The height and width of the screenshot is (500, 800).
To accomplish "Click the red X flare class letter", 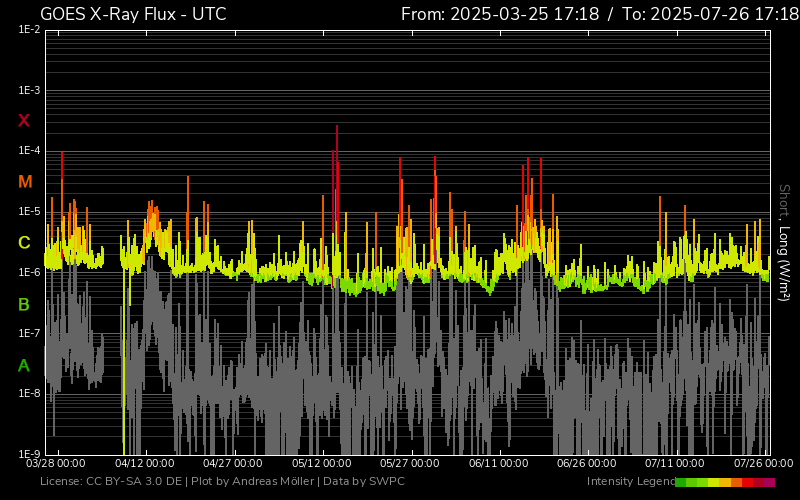I will pyautogui.click(x=24, y=121).
